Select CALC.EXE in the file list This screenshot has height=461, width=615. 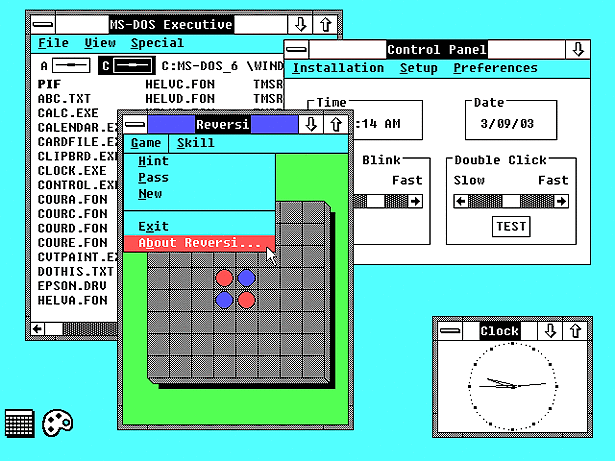[x=68, y=113]
